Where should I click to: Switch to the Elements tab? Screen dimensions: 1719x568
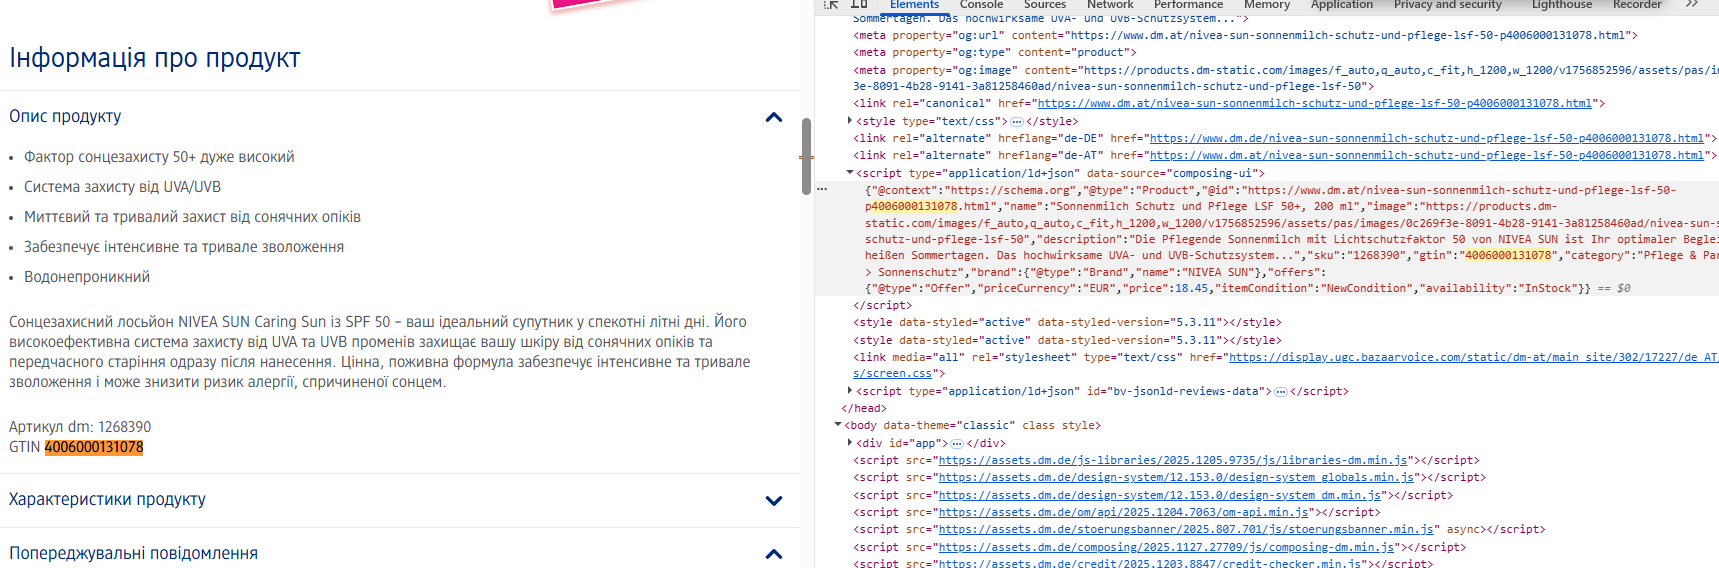tap(914, 5)
